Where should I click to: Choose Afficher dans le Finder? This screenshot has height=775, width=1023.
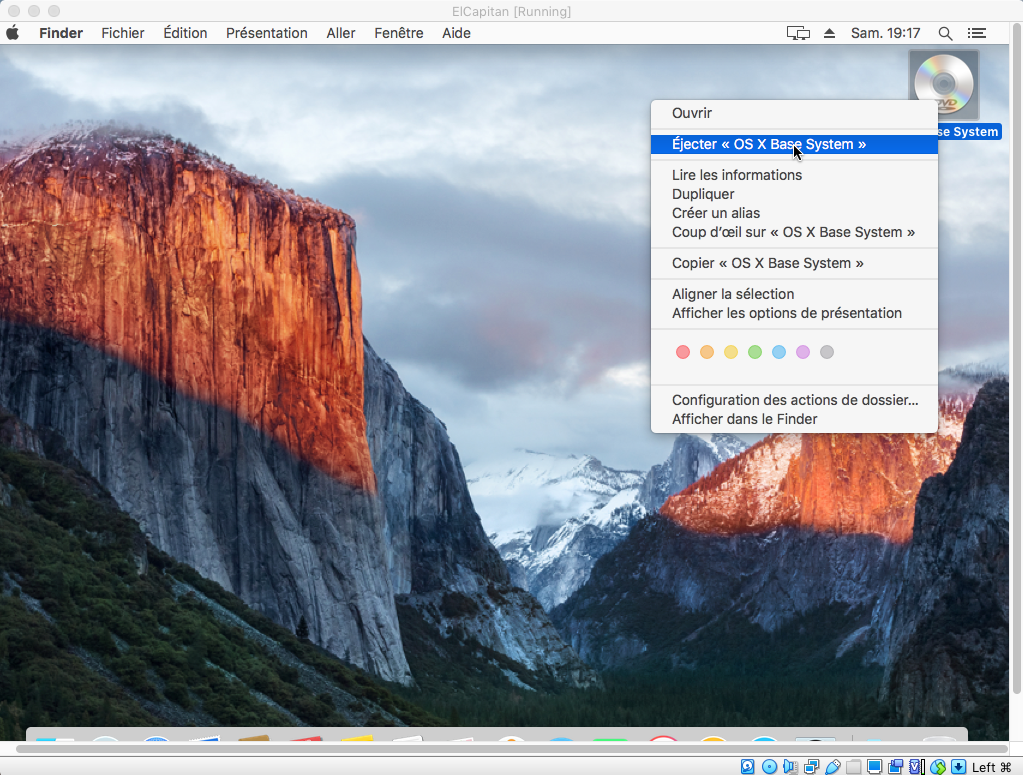tap(794, 419)
